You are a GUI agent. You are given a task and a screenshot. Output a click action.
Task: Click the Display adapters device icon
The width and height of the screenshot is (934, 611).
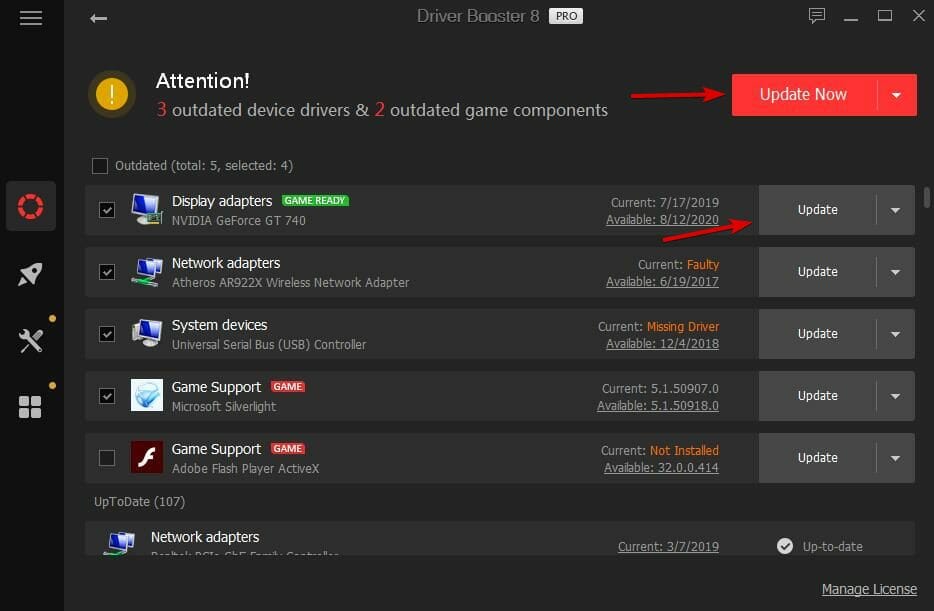pyautogui.click(x=147, y=209)
